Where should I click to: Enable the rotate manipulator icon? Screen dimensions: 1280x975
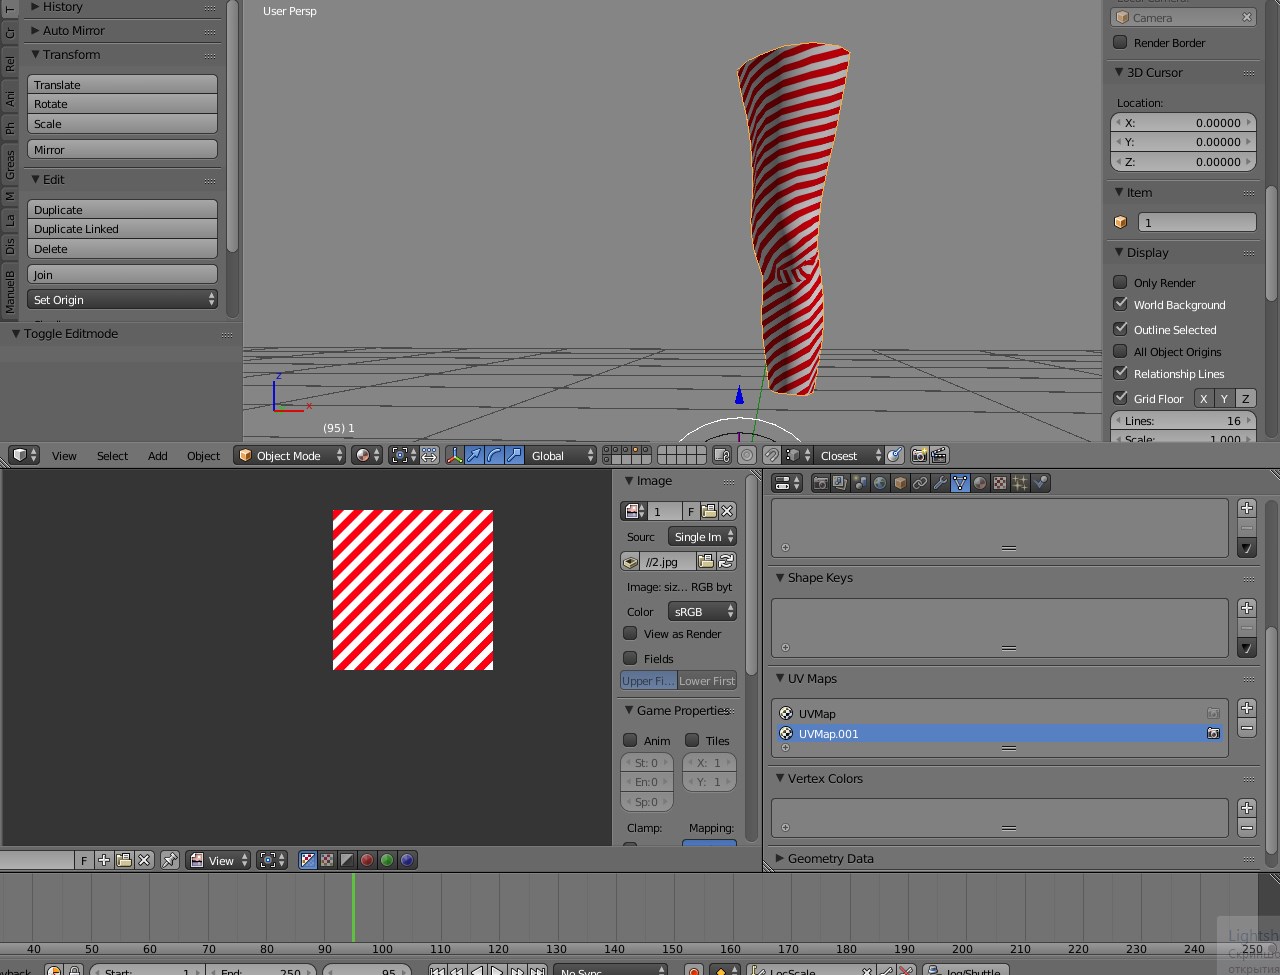(x=494, y=455)
